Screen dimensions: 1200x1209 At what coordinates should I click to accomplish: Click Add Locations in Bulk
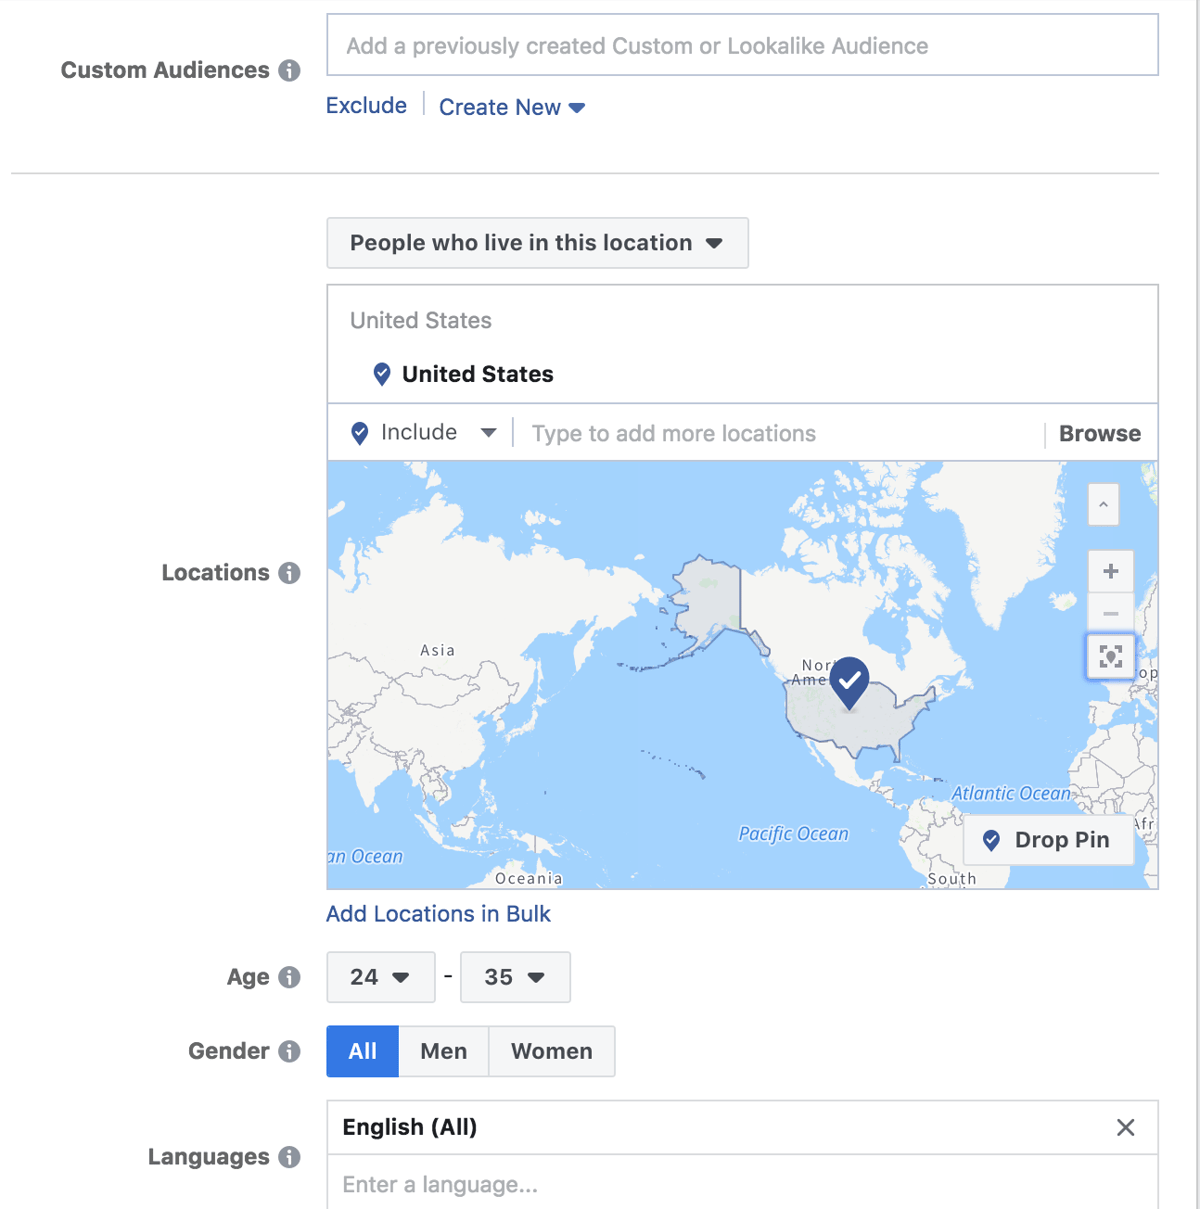(x=438, y=913)
